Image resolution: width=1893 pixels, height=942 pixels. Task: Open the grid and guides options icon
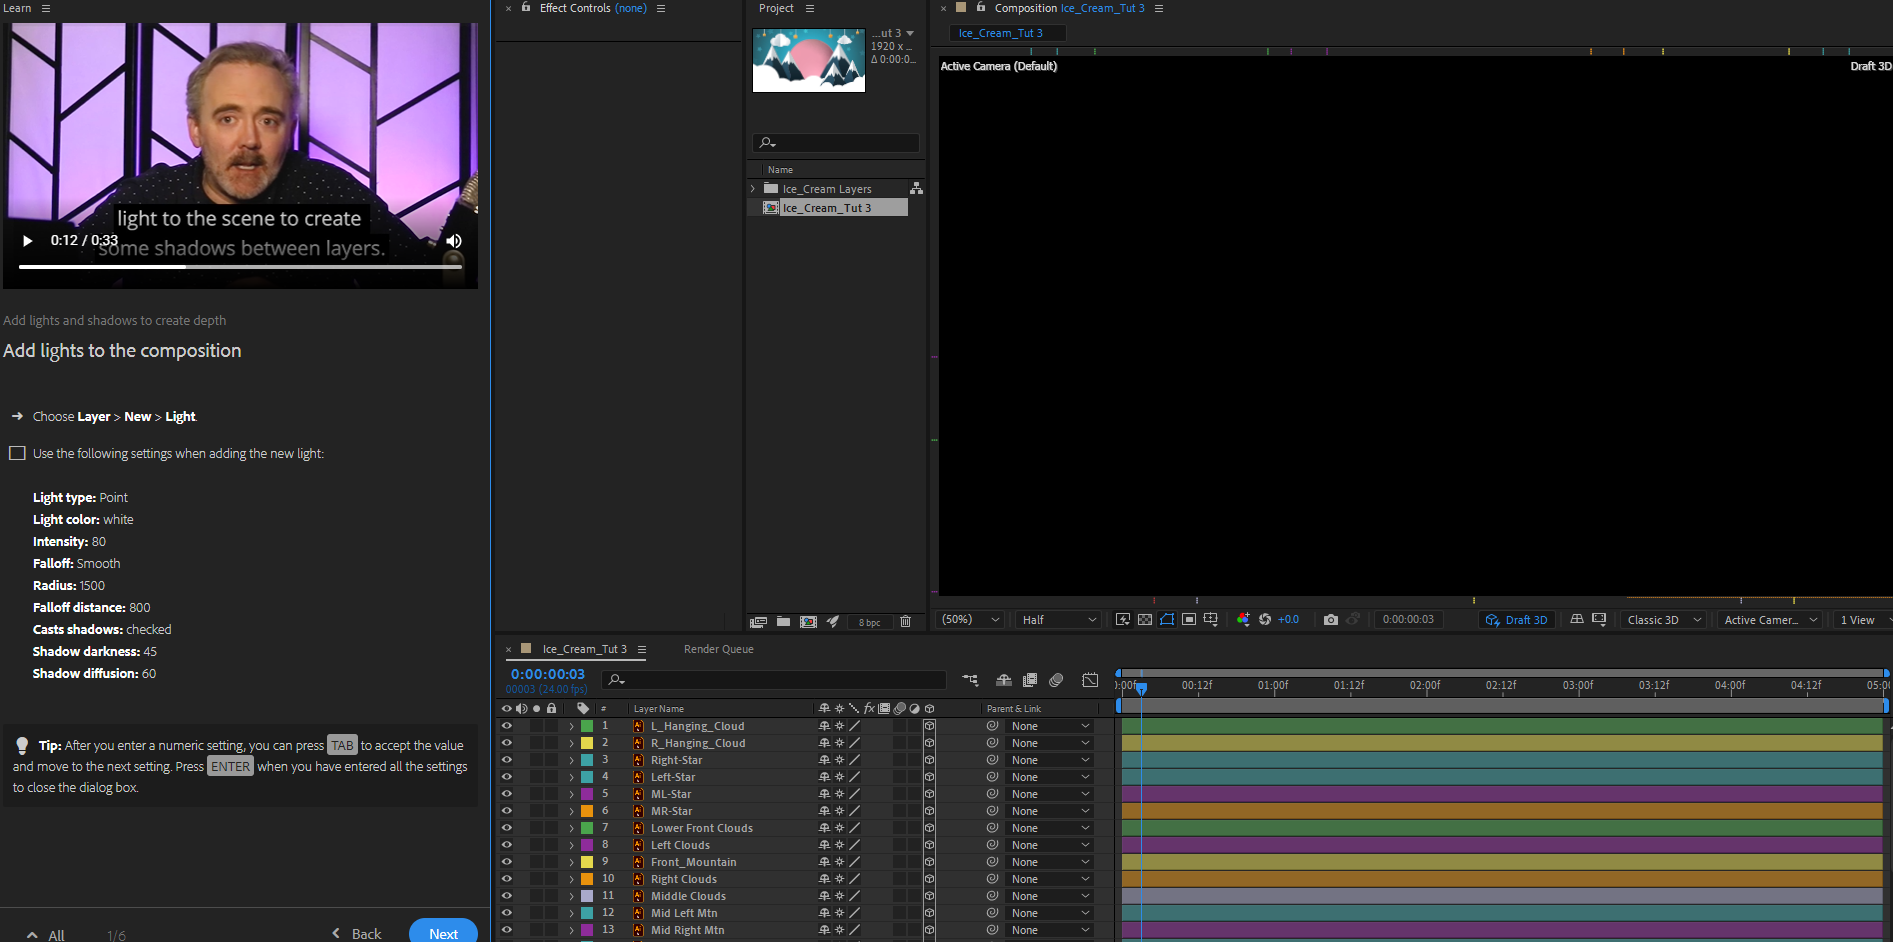tap(1211, 619)
